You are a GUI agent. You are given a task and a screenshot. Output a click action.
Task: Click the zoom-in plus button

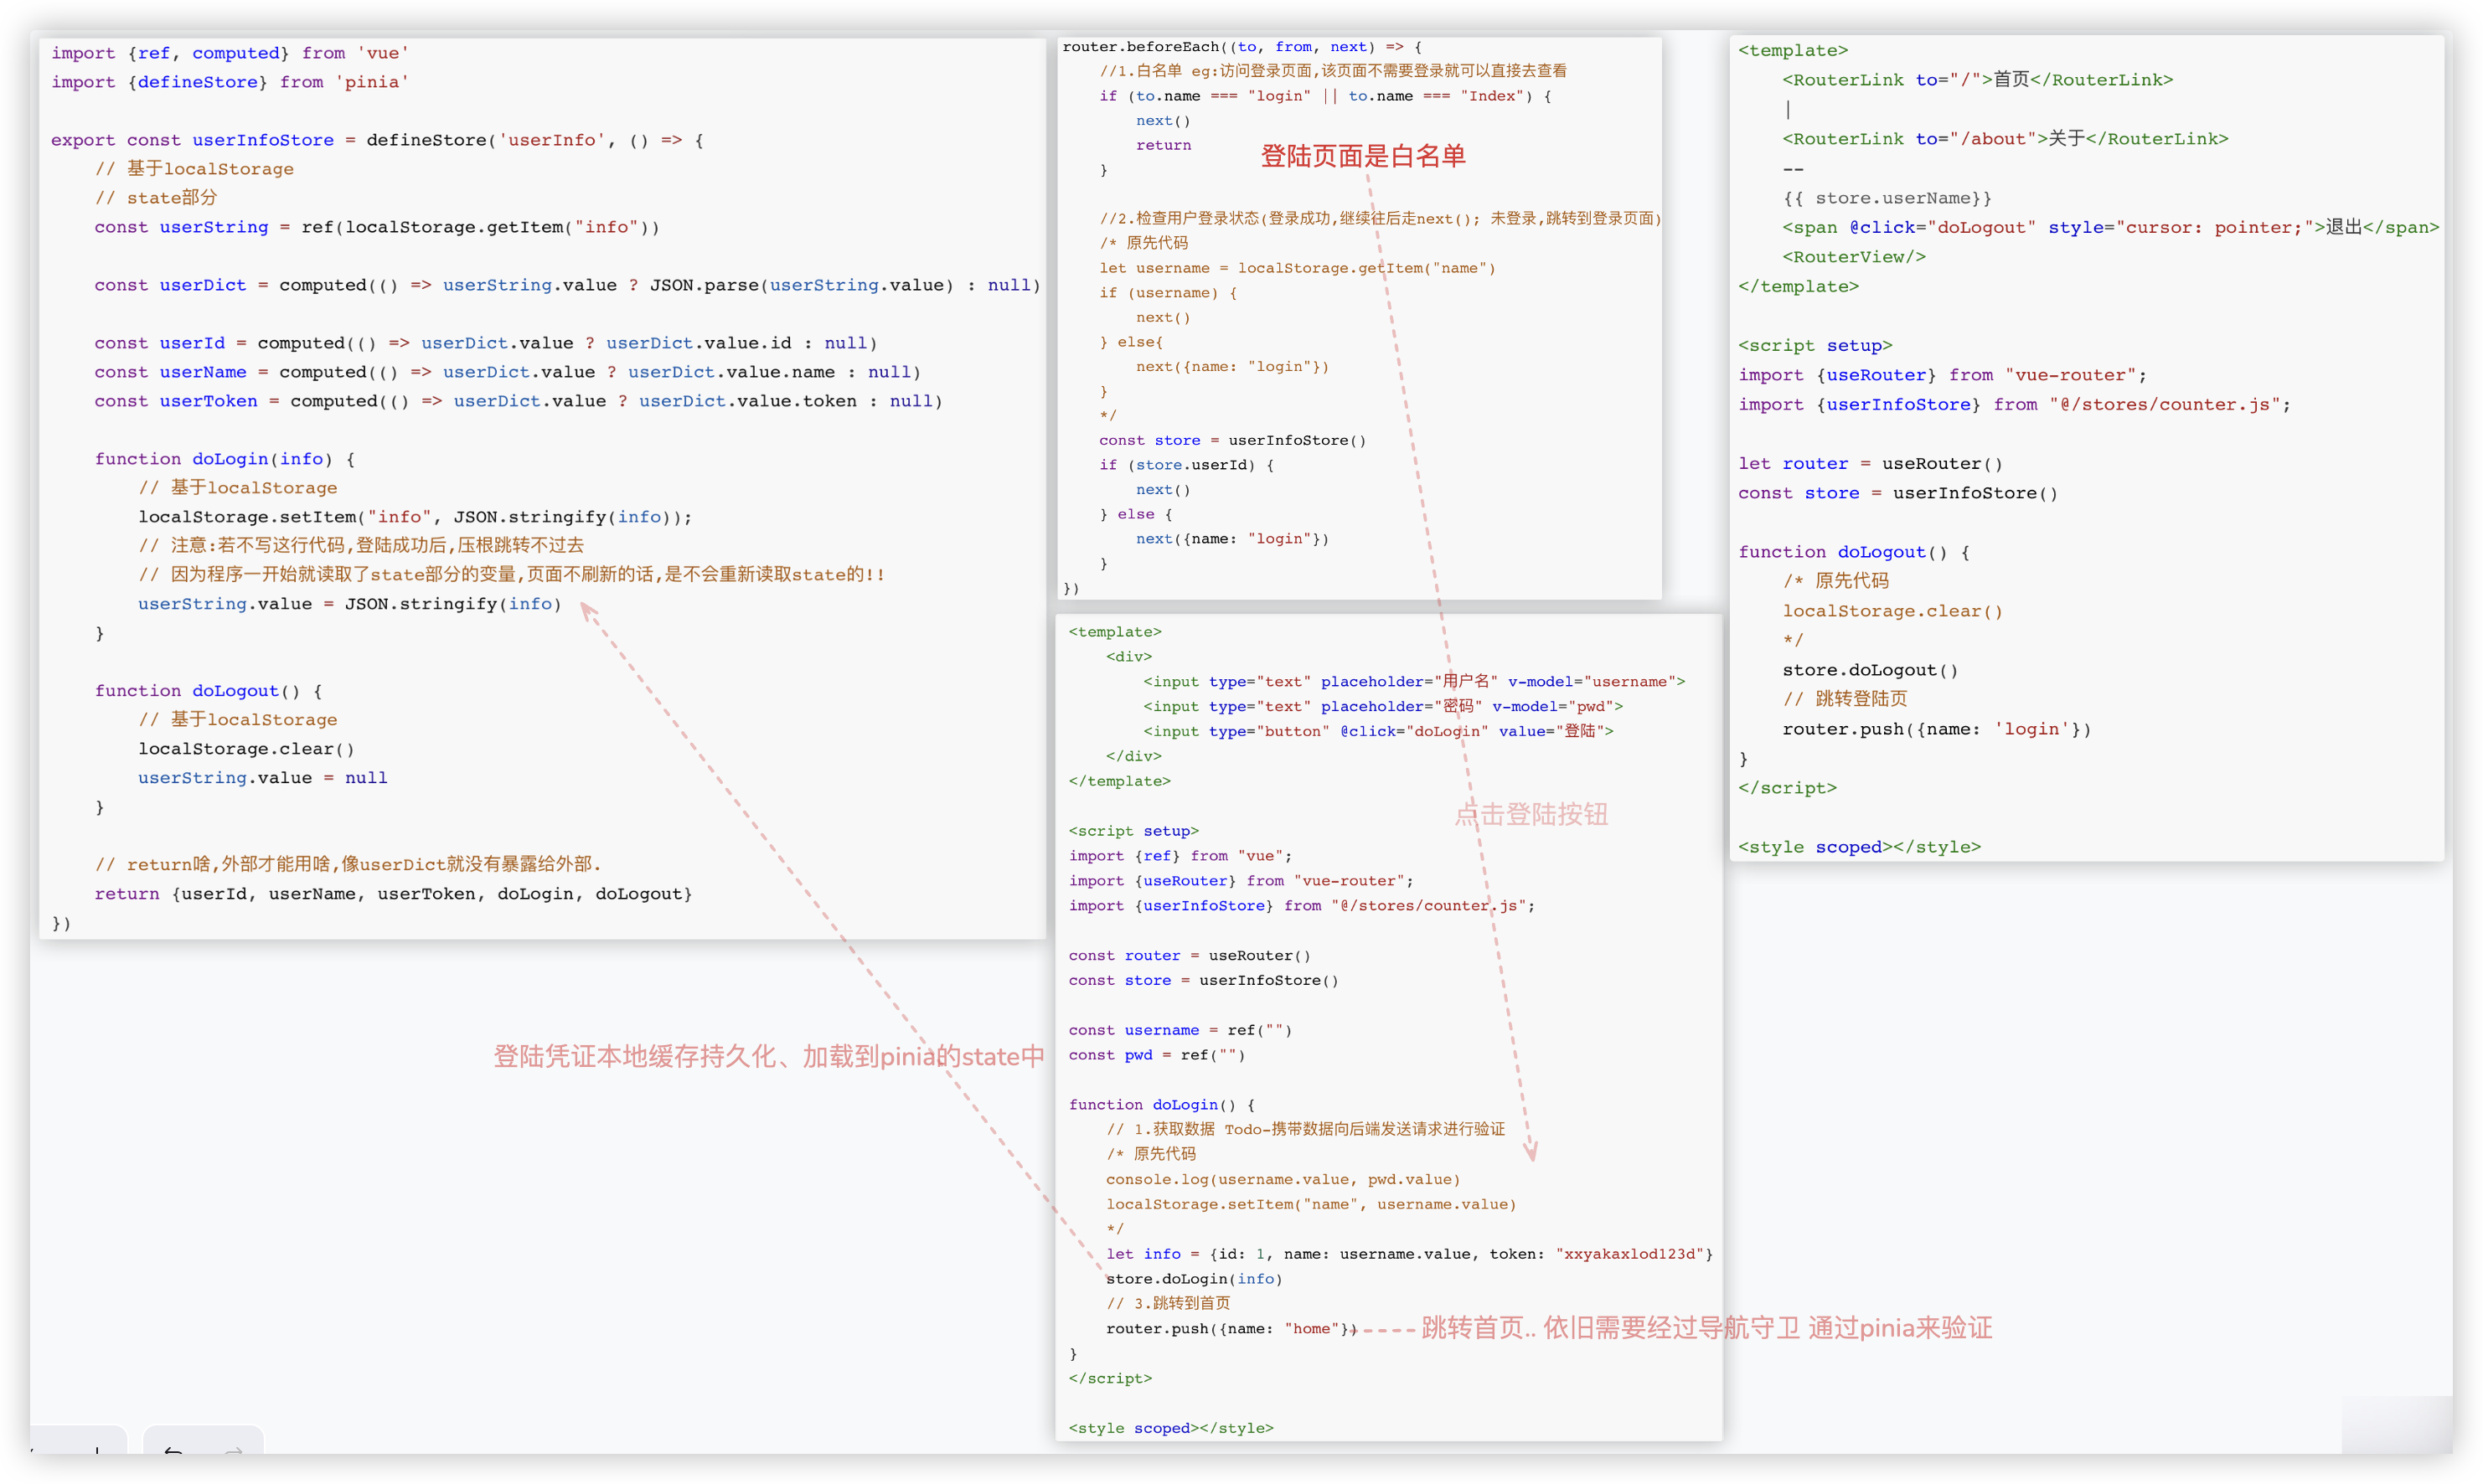[97, 1449]
